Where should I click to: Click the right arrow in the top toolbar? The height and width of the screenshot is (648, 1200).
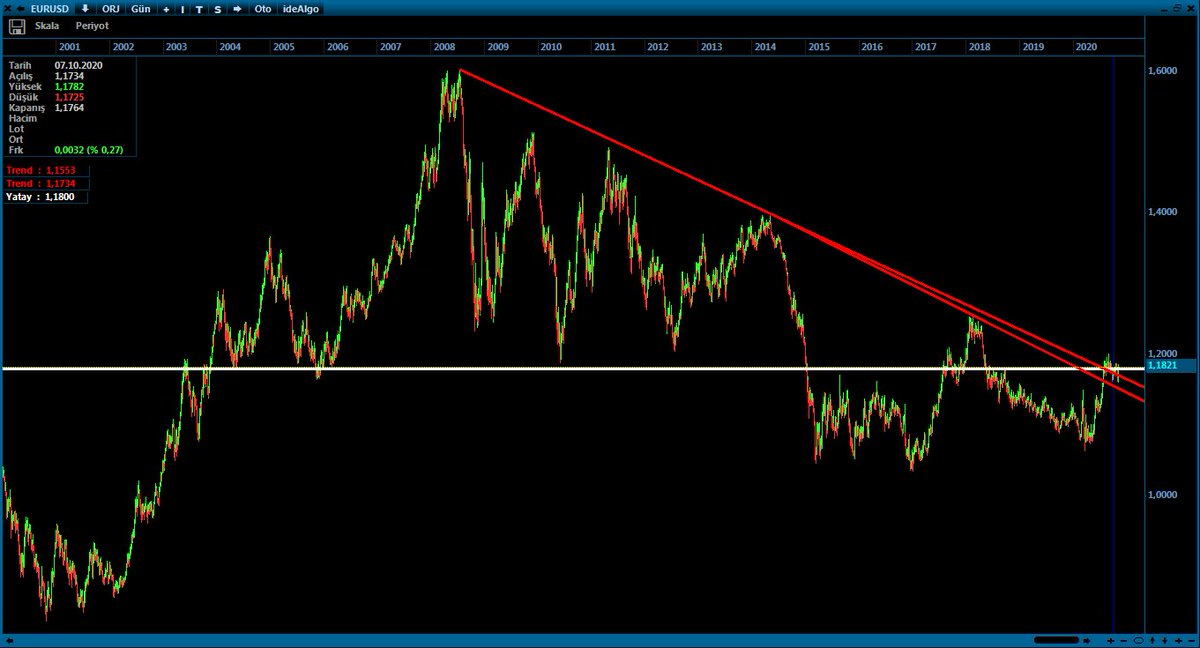(x=237, y=9)
